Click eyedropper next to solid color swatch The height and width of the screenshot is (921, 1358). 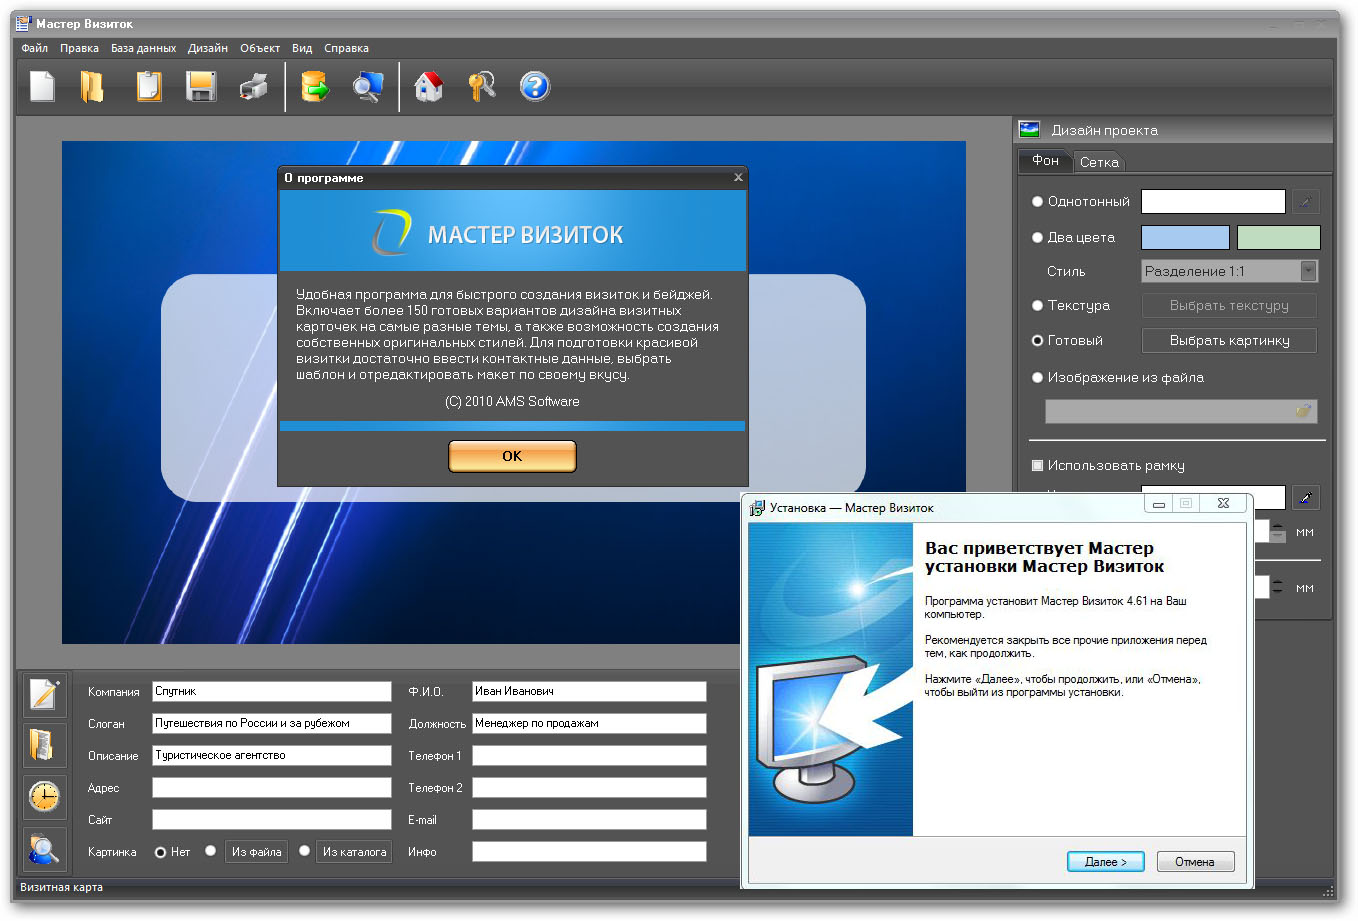1305,202
